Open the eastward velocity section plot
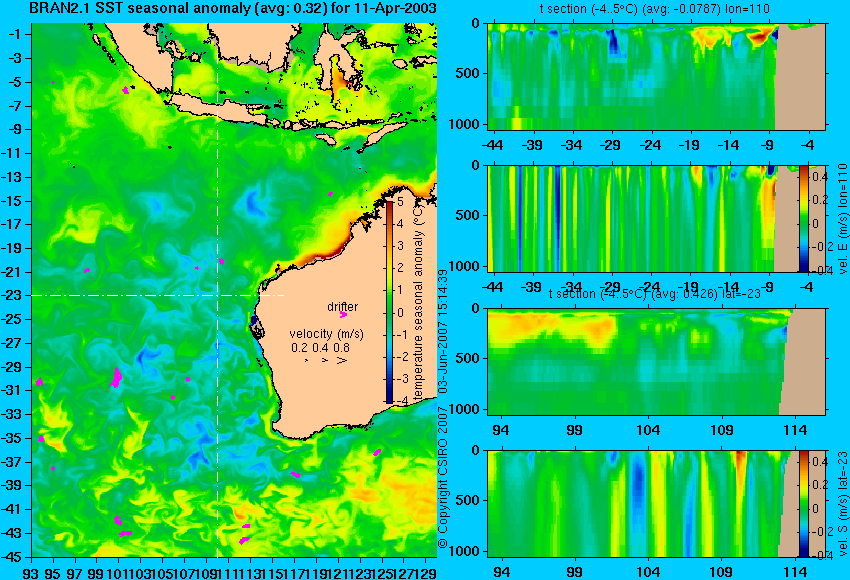This screenshot has height=580, width=850. pyautogui.click(x=656, y=218)
